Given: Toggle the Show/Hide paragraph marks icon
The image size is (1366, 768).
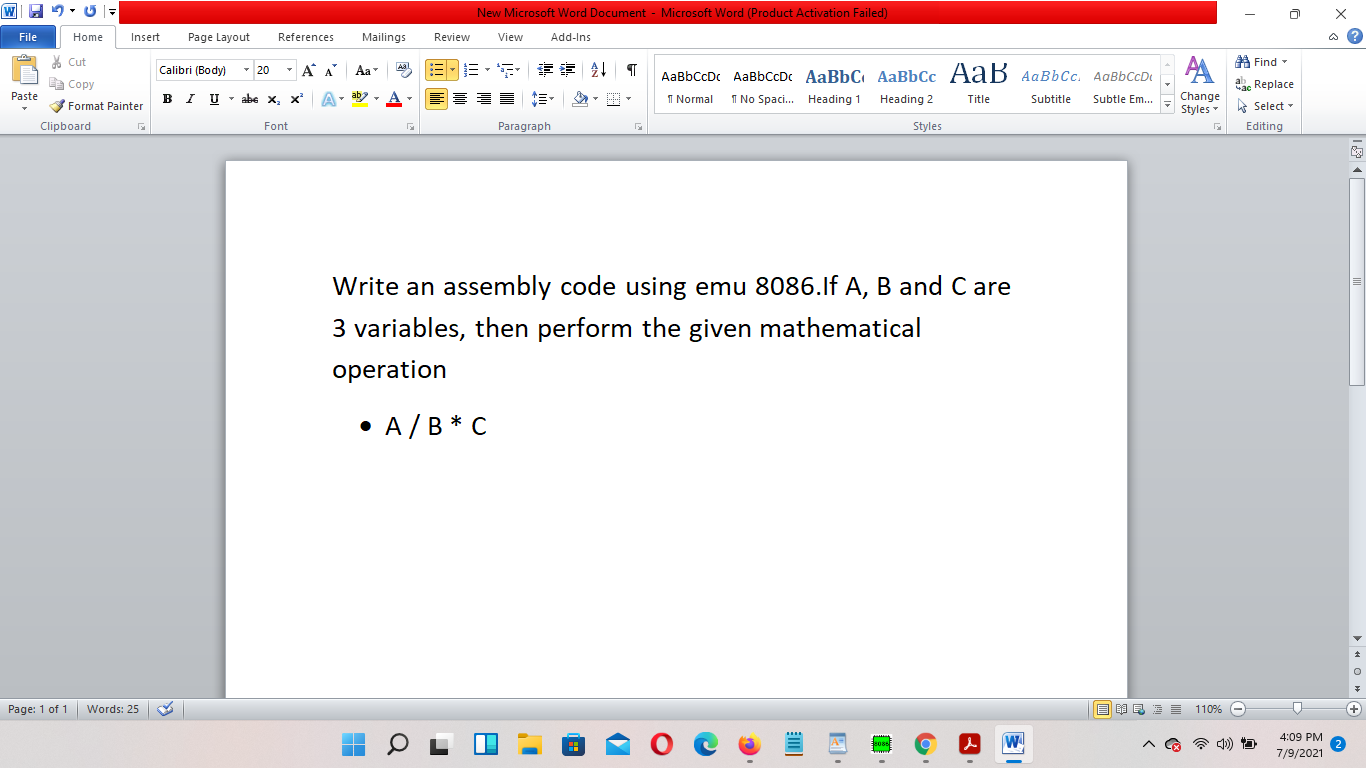Looking at the screenshot, I should [x=630, y=69].
